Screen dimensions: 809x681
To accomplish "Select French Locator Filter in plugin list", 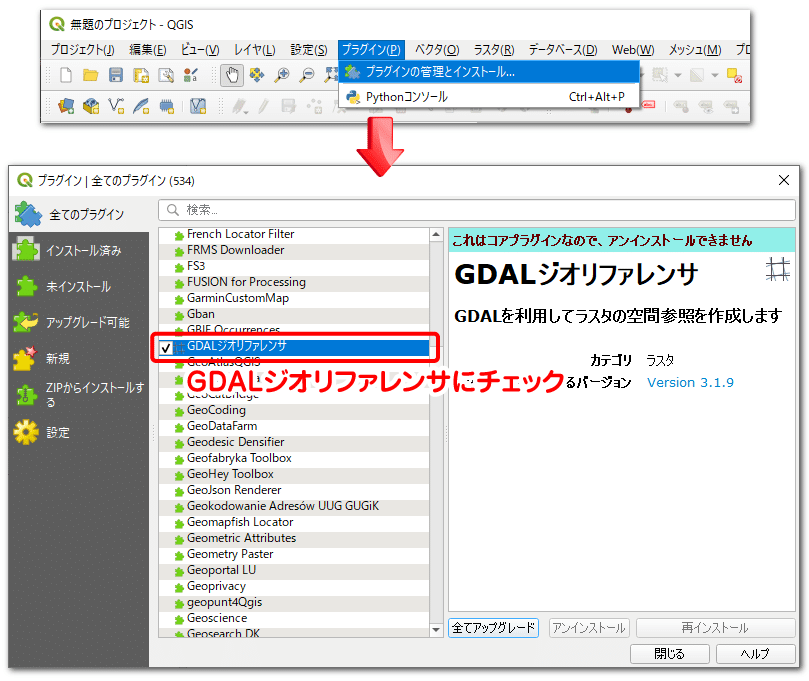I will pos(294,234).
